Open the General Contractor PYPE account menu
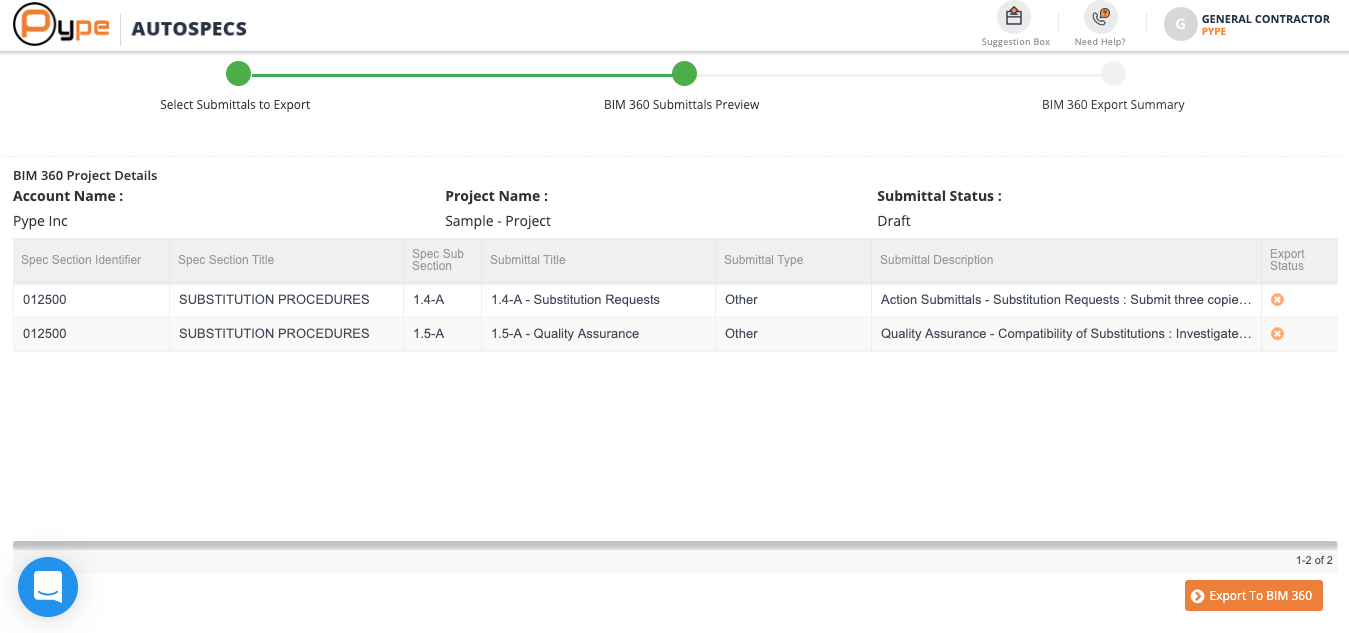Screen dimensions: 1349x633 (1265, 25)
